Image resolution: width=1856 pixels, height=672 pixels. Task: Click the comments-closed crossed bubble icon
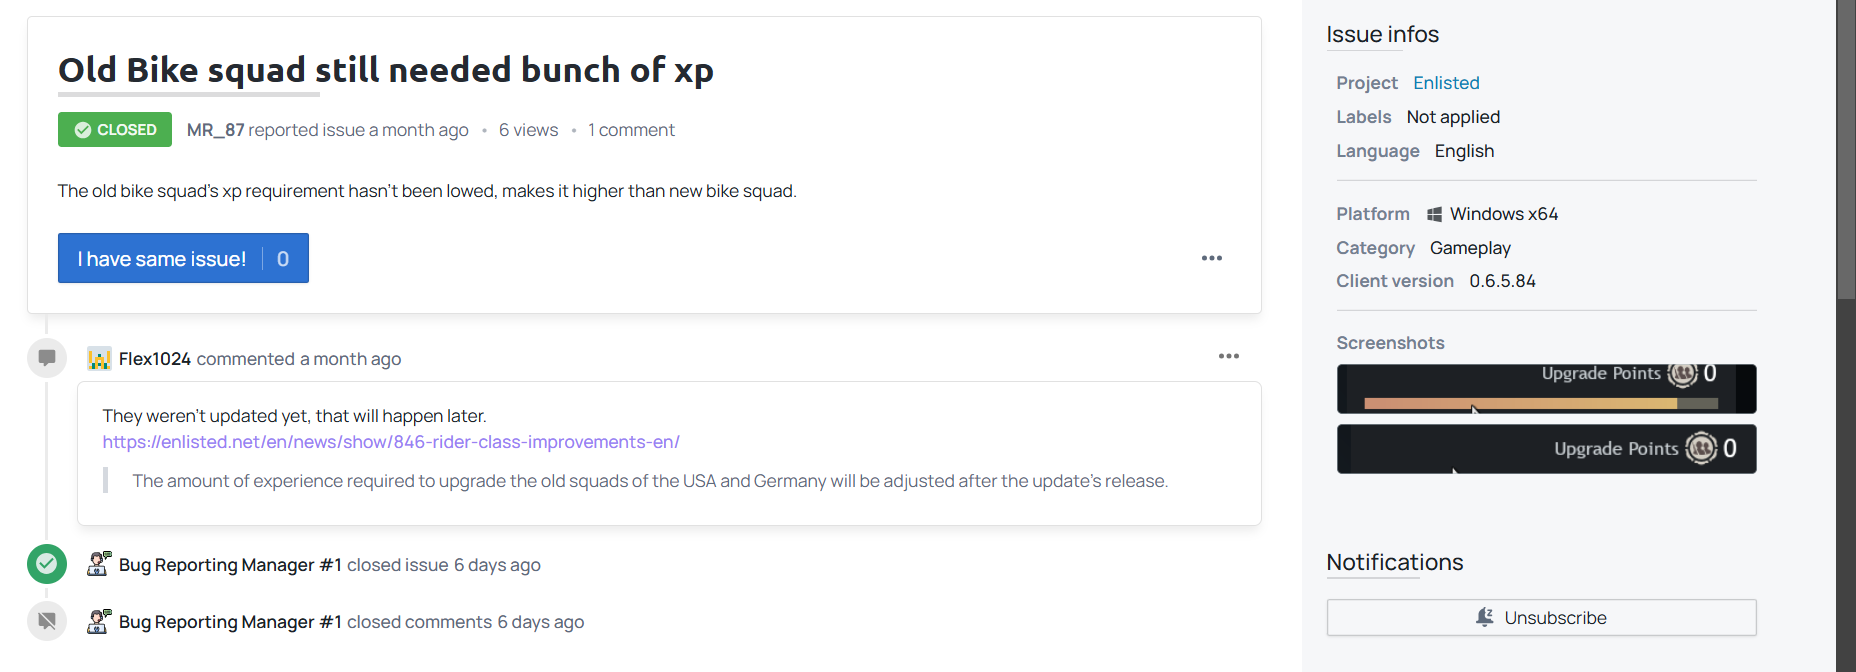(47, 621)
